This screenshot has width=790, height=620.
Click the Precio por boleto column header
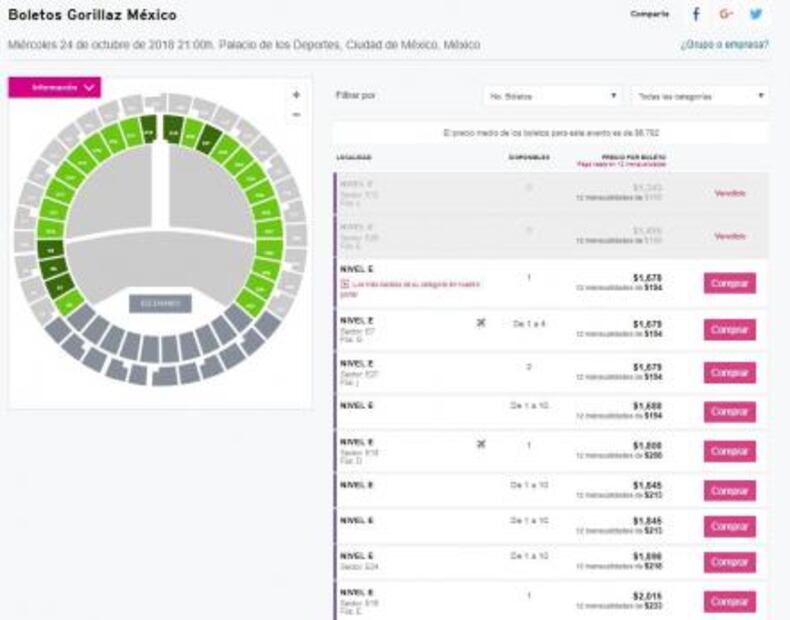pos(633,158)
